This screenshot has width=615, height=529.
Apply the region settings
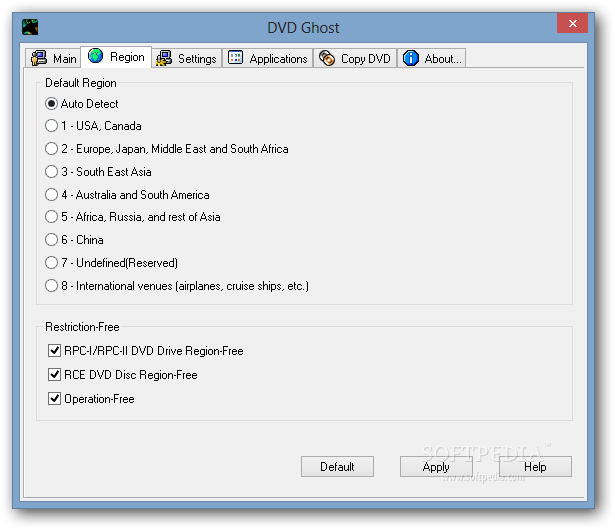[436, 467]
